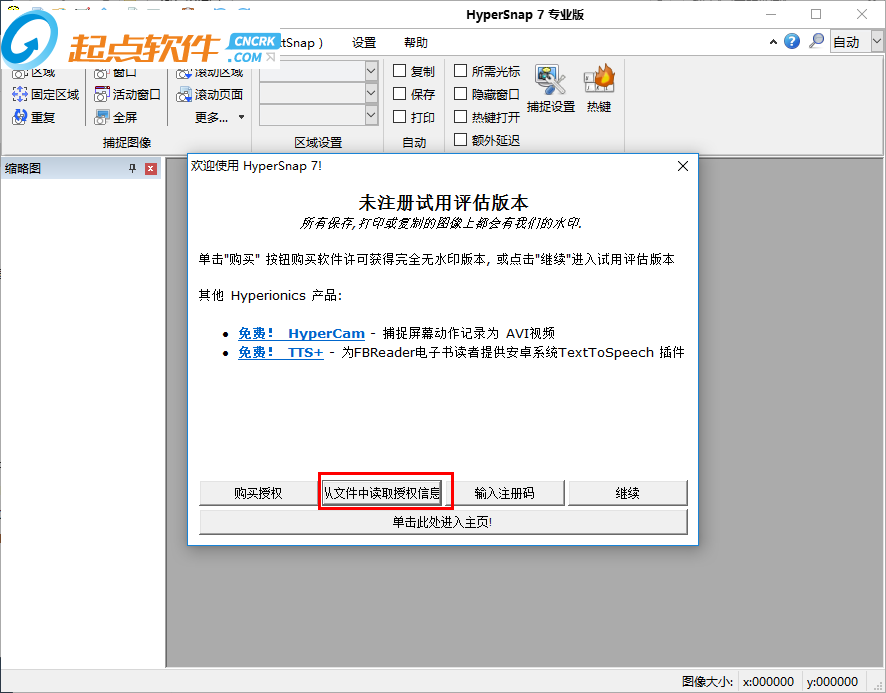Open the free TTS+ link
The image size is (886, 693).
coord(280,353)
